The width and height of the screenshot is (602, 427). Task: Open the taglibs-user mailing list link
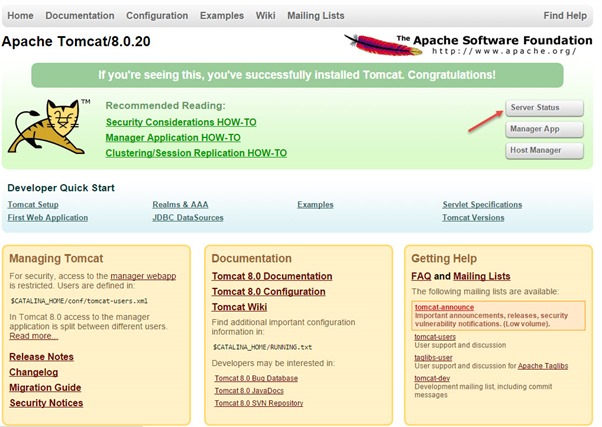pos(433,357)
